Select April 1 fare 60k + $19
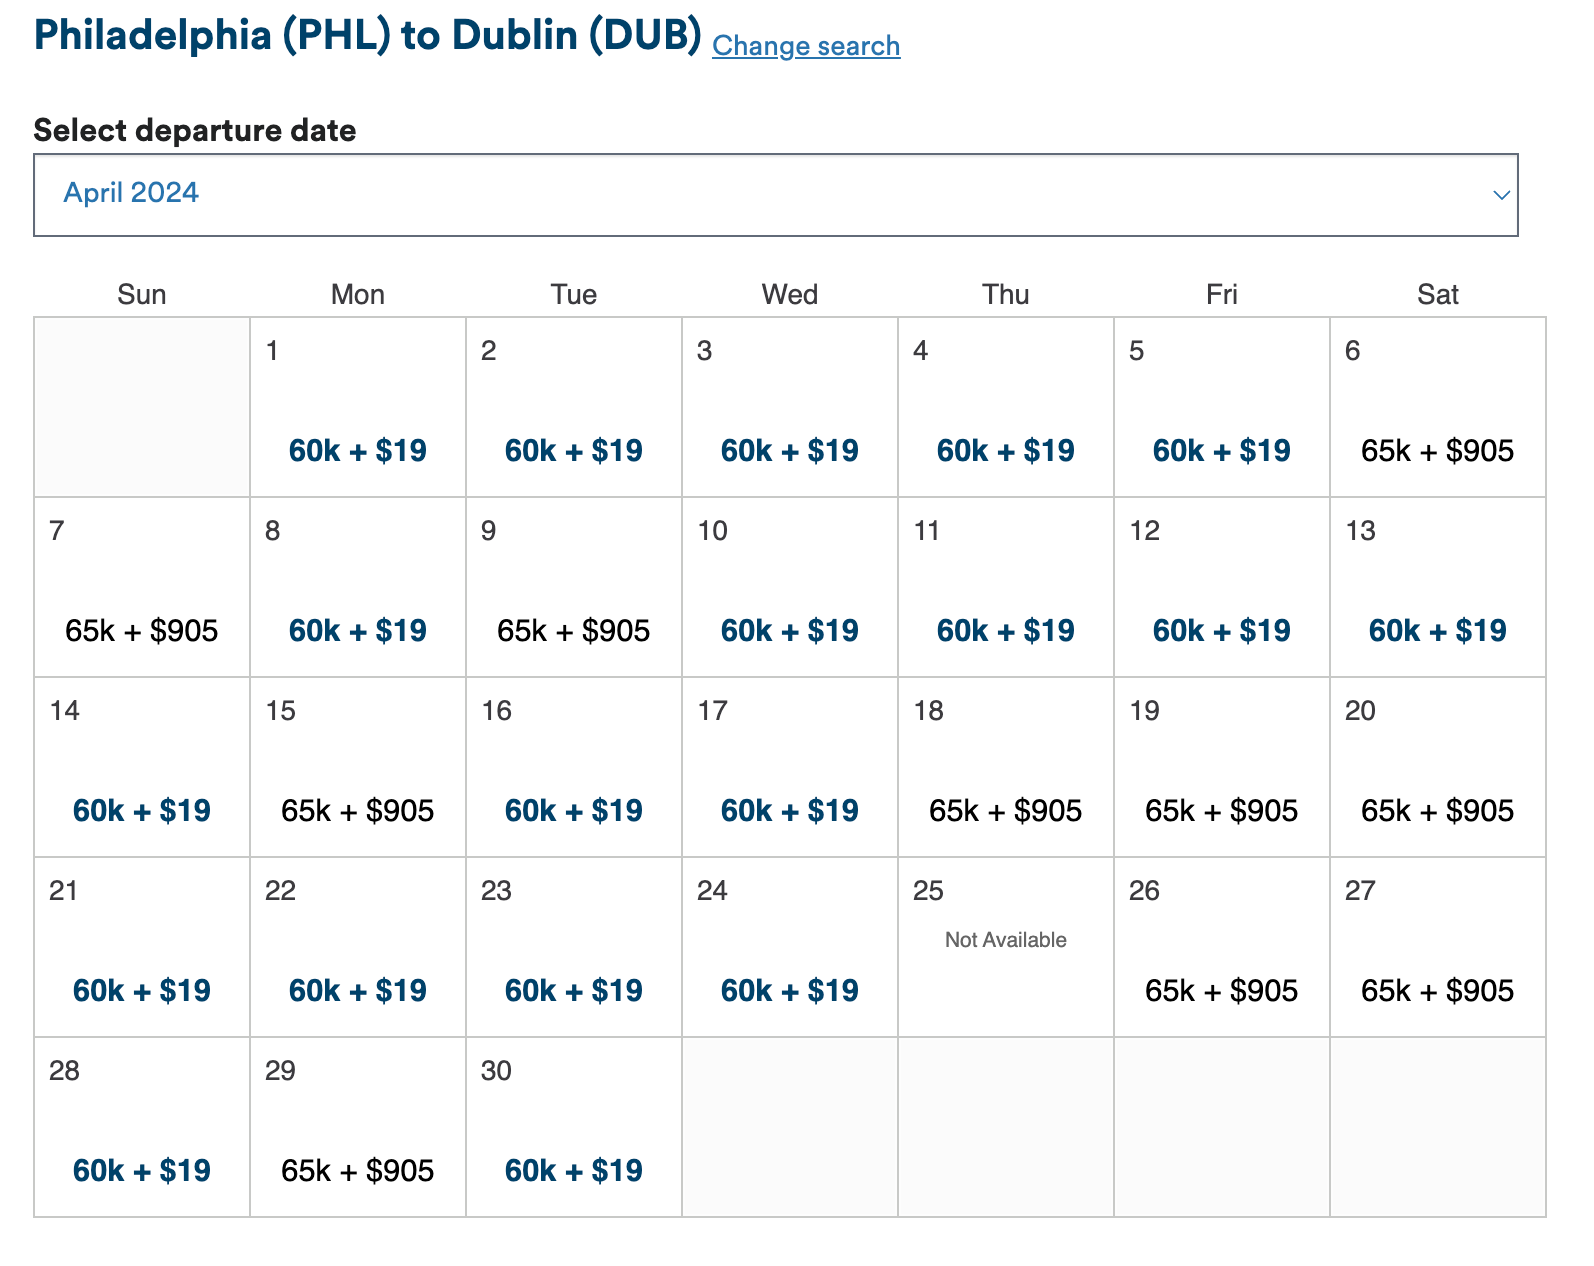The height and width of the screenshot is (1266, 1594). (357, 451)
